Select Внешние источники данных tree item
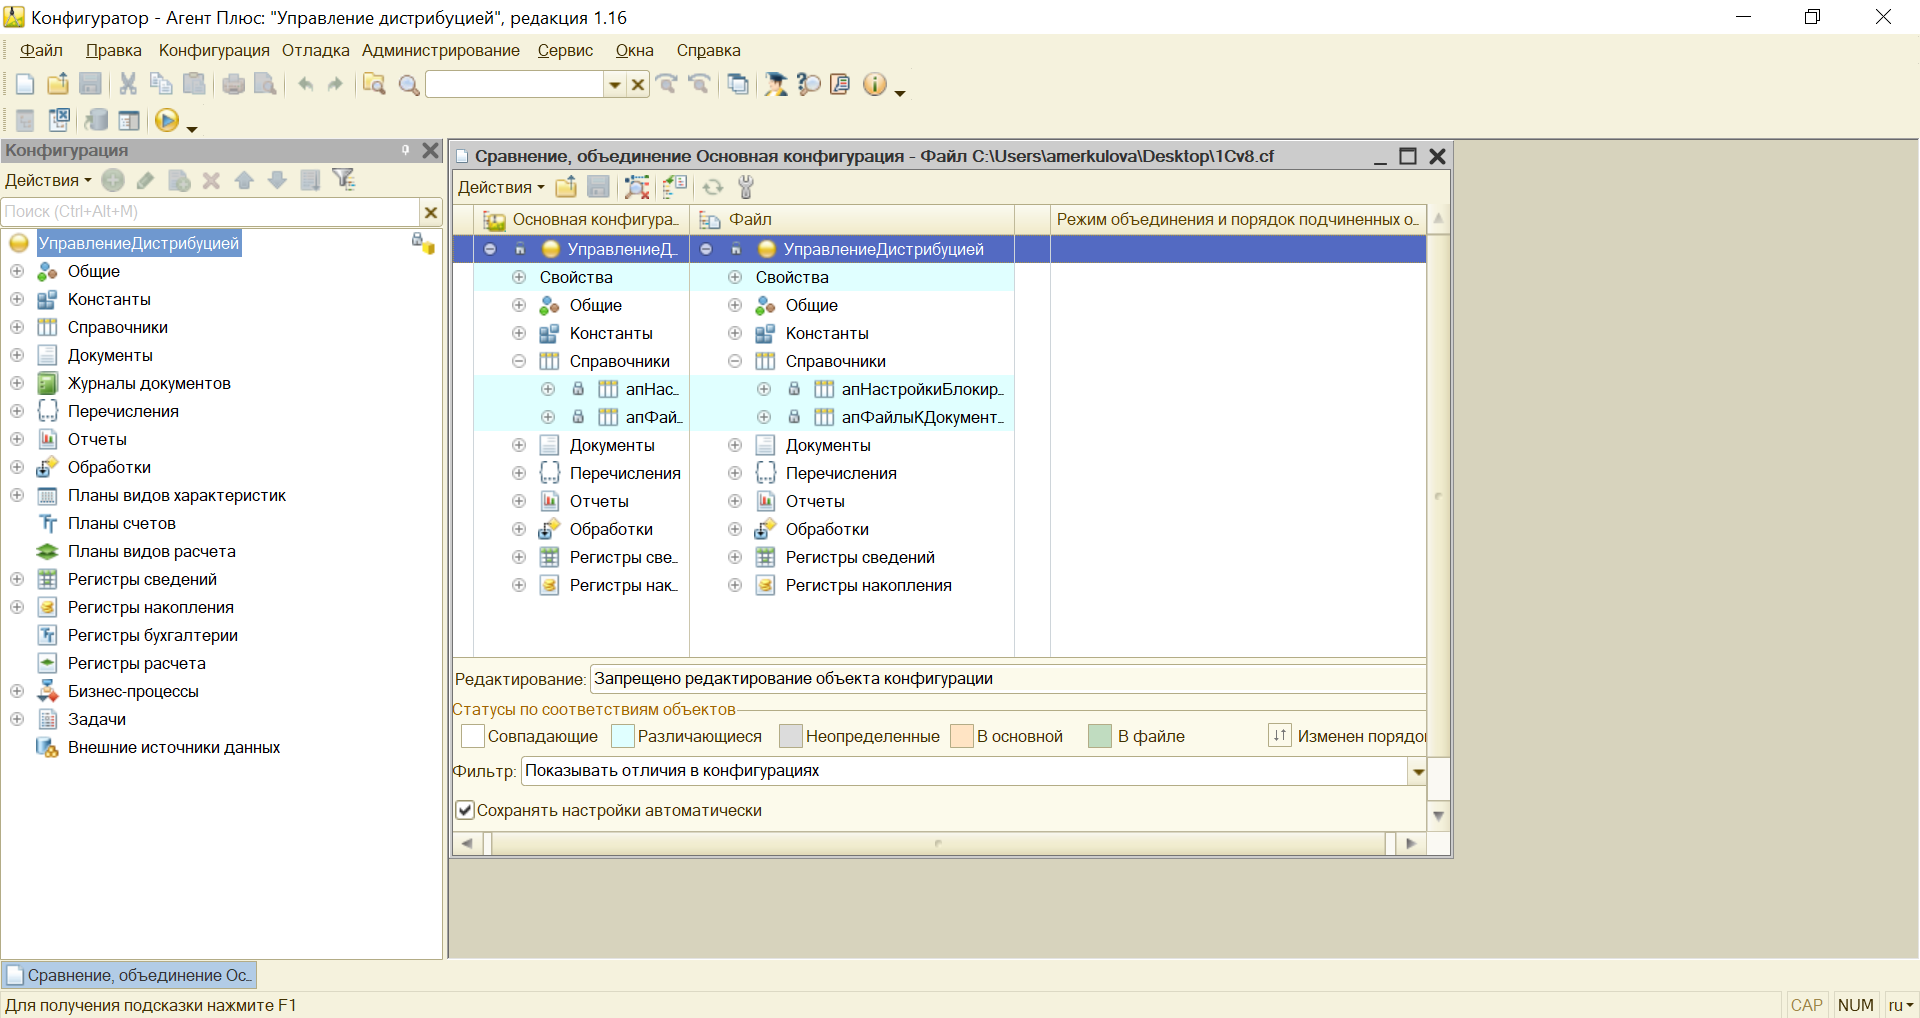The width and height of the screenshot is (1920, 1018). (174, 747)
